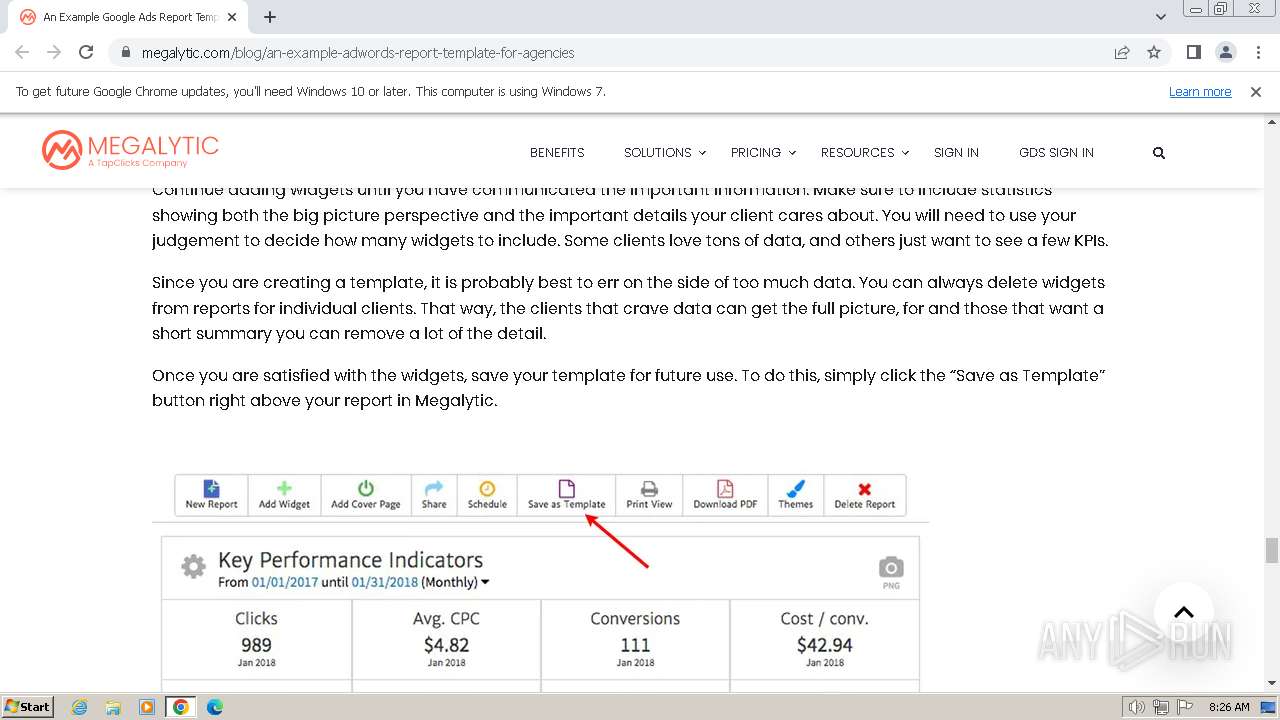Screen dimensions: 1280x720
Task: Open the tab search chevron
Action: point(1161,17)
